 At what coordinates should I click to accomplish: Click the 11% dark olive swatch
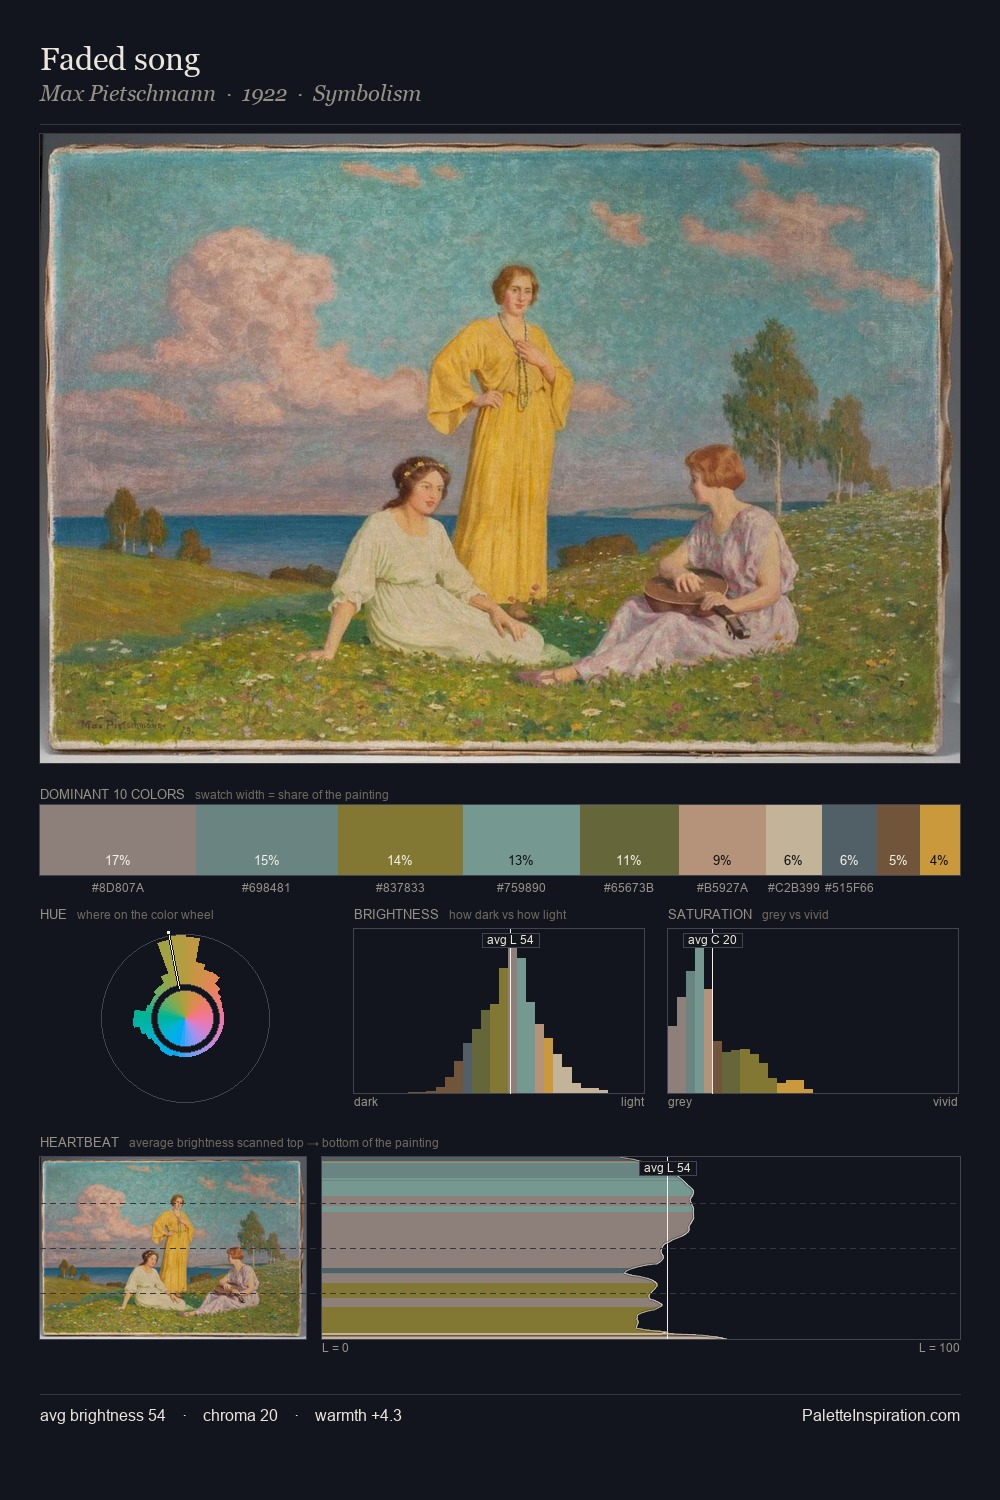pyautogui.click(x=629, y=840)
